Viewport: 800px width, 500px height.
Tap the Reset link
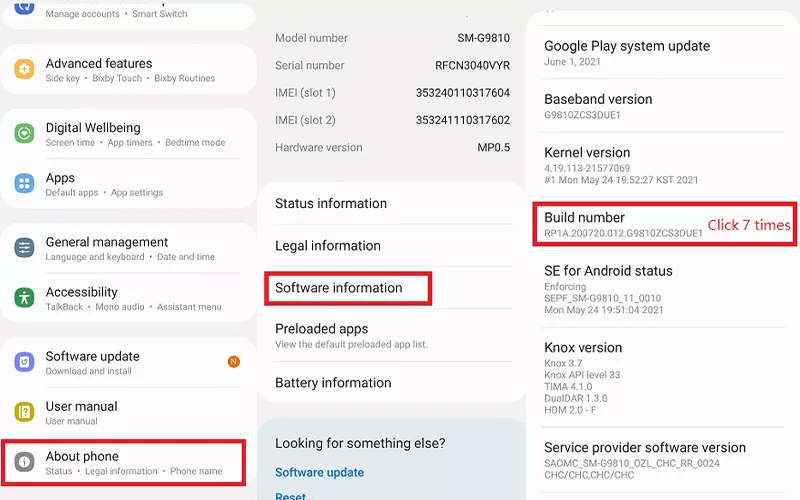click(x=290, y=496)
